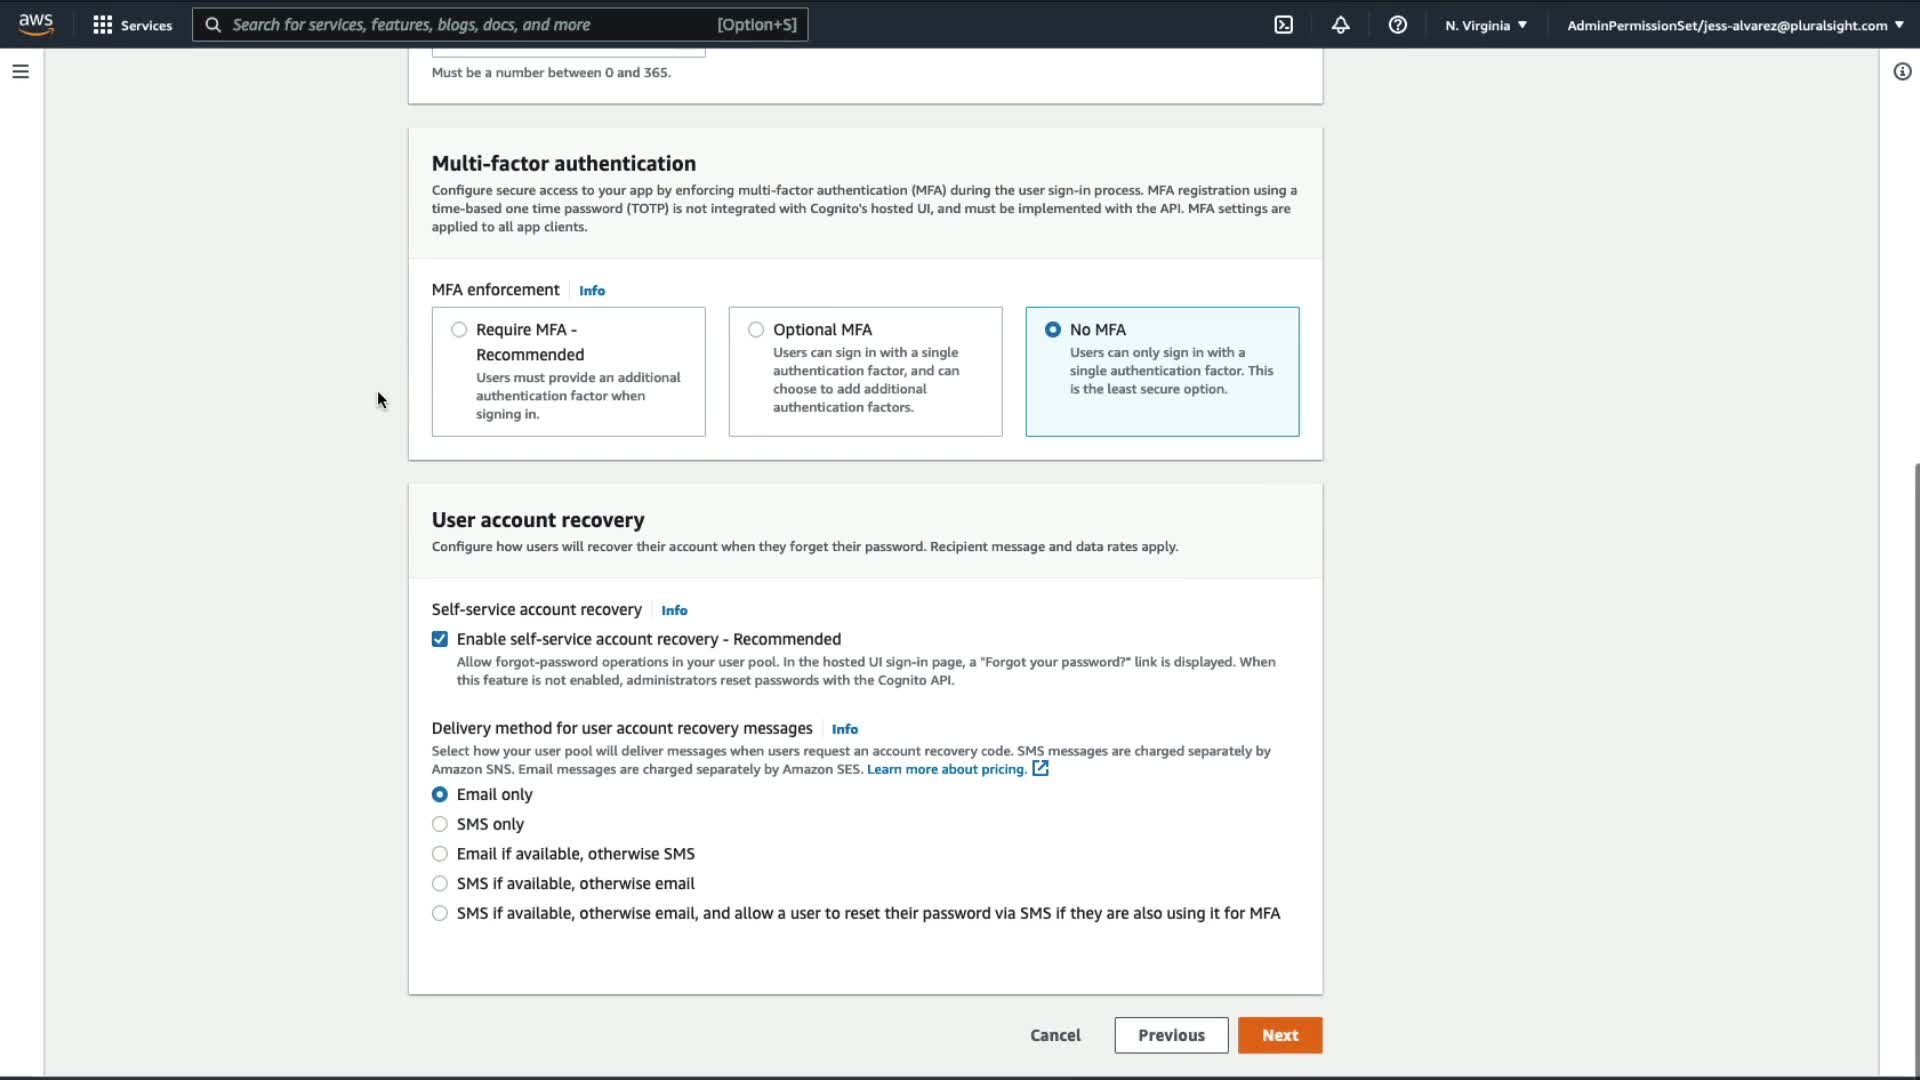Select SMS only delivery method
This screenshot has height=1080, width=1920.
[440, 824]
